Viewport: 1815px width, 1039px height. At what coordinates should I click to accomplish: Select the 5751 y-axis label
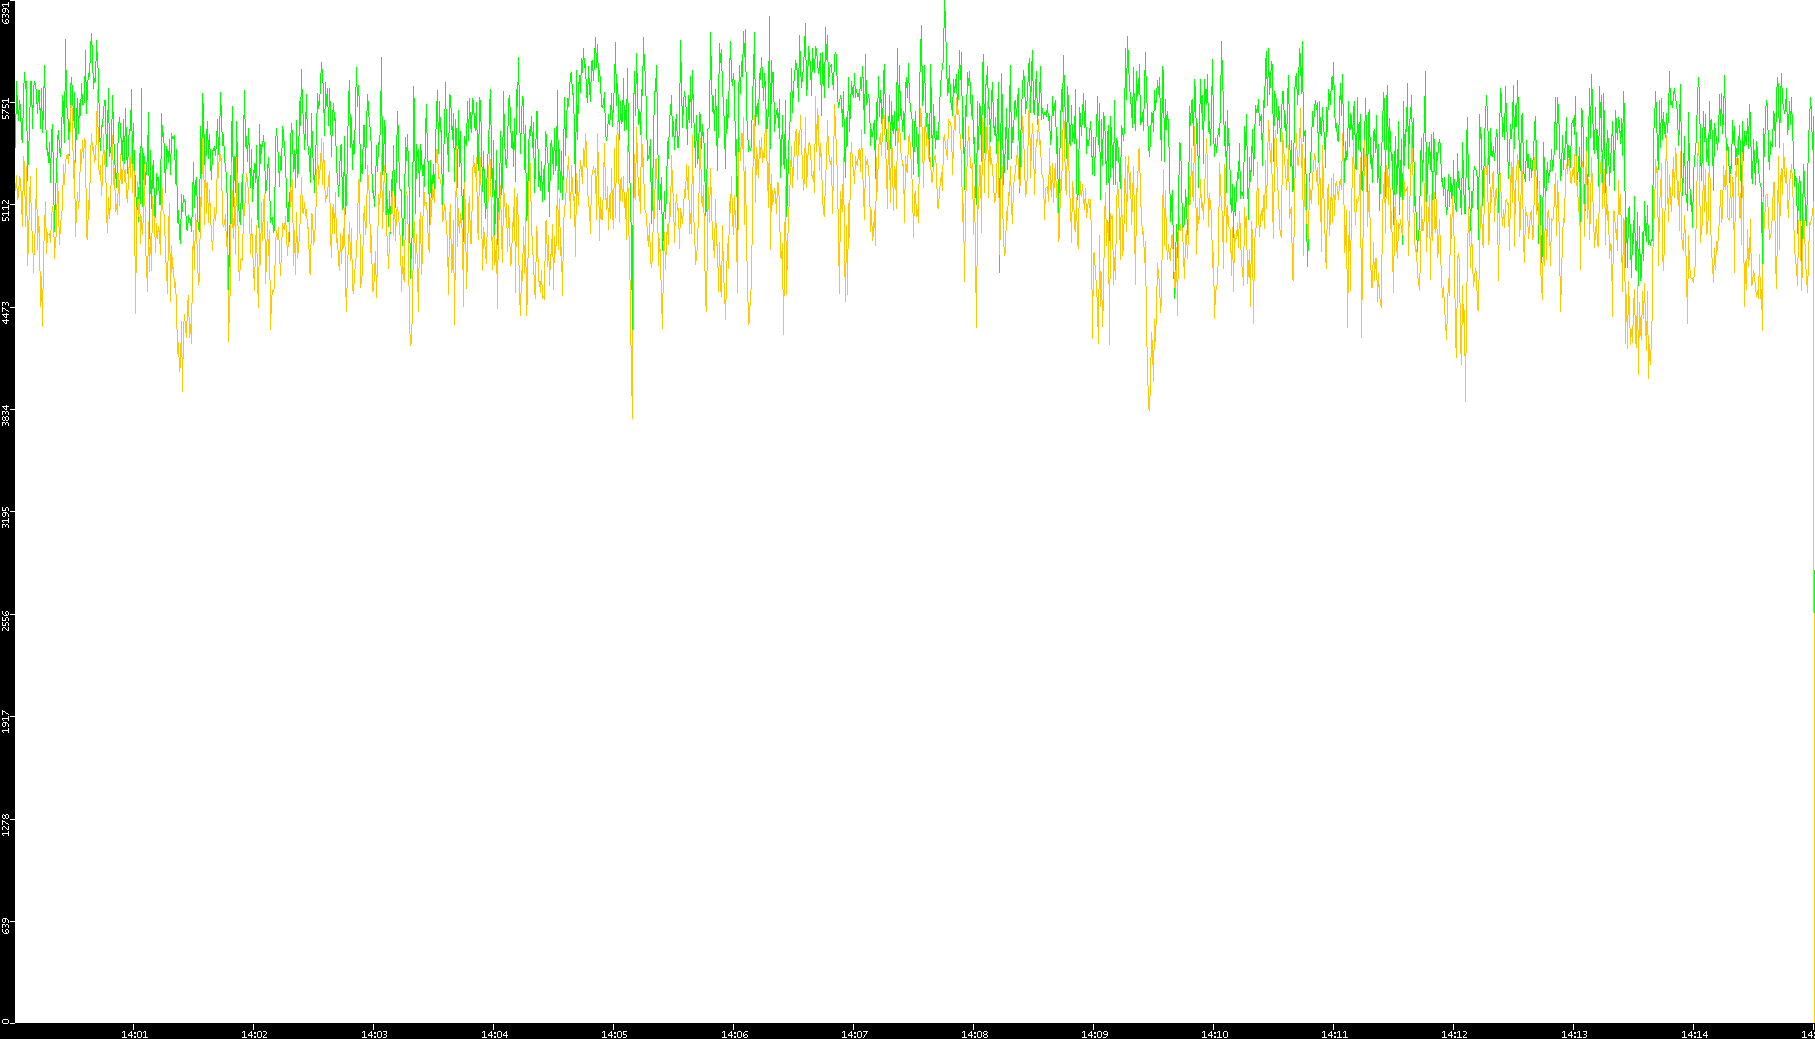coord(6,108)
